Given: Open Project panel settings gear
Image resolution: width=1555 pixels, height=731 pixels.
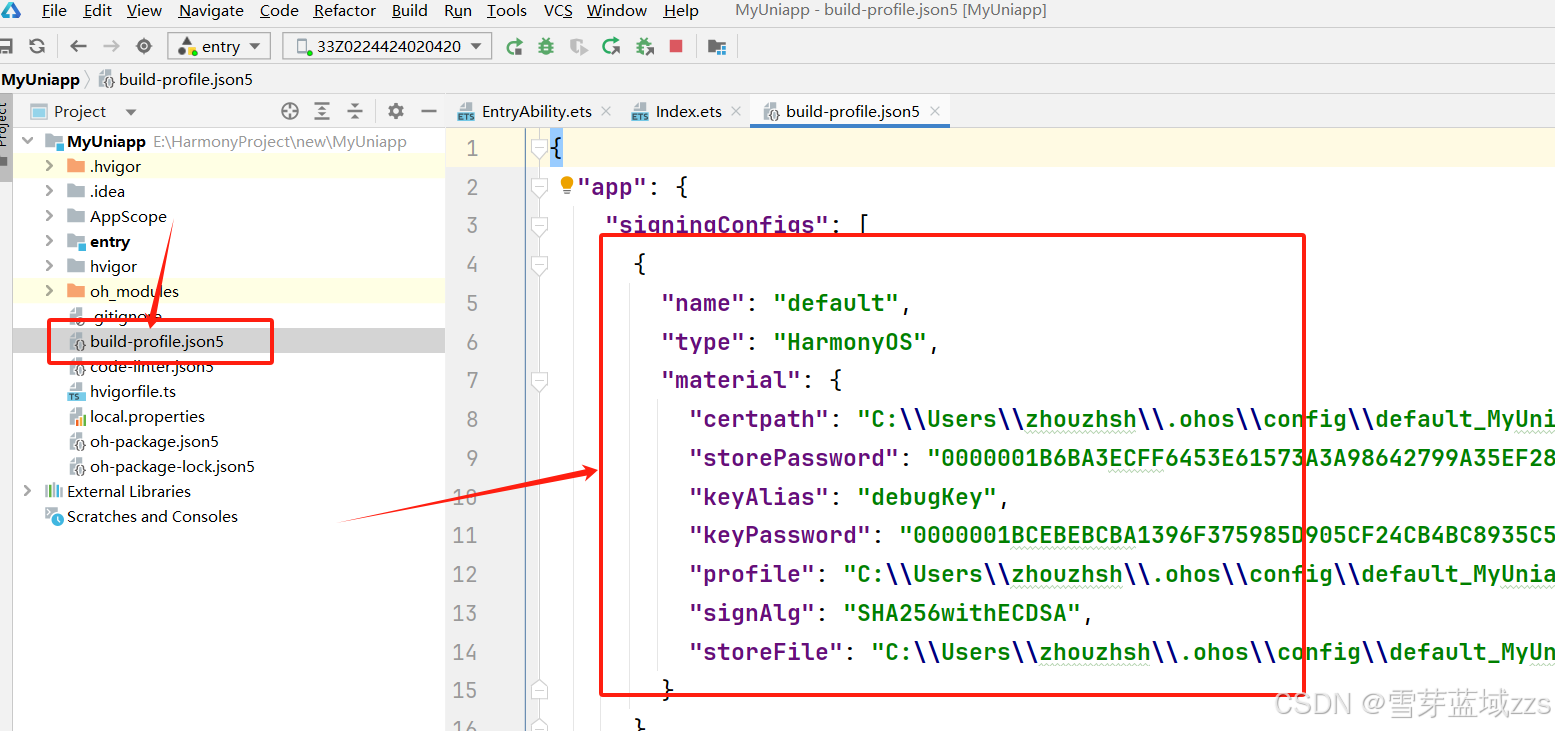Looking at the screenshot, I should [x=396, y=111].
